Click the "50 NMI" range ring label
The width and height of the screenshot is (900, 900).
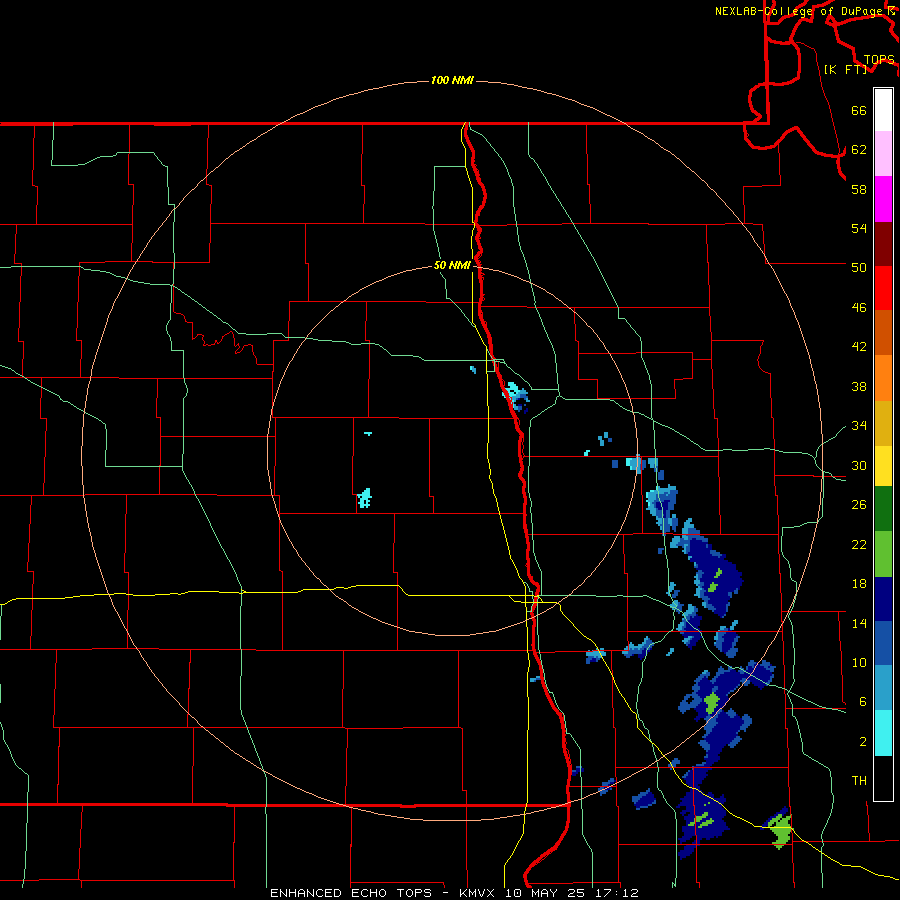(452, 265)
